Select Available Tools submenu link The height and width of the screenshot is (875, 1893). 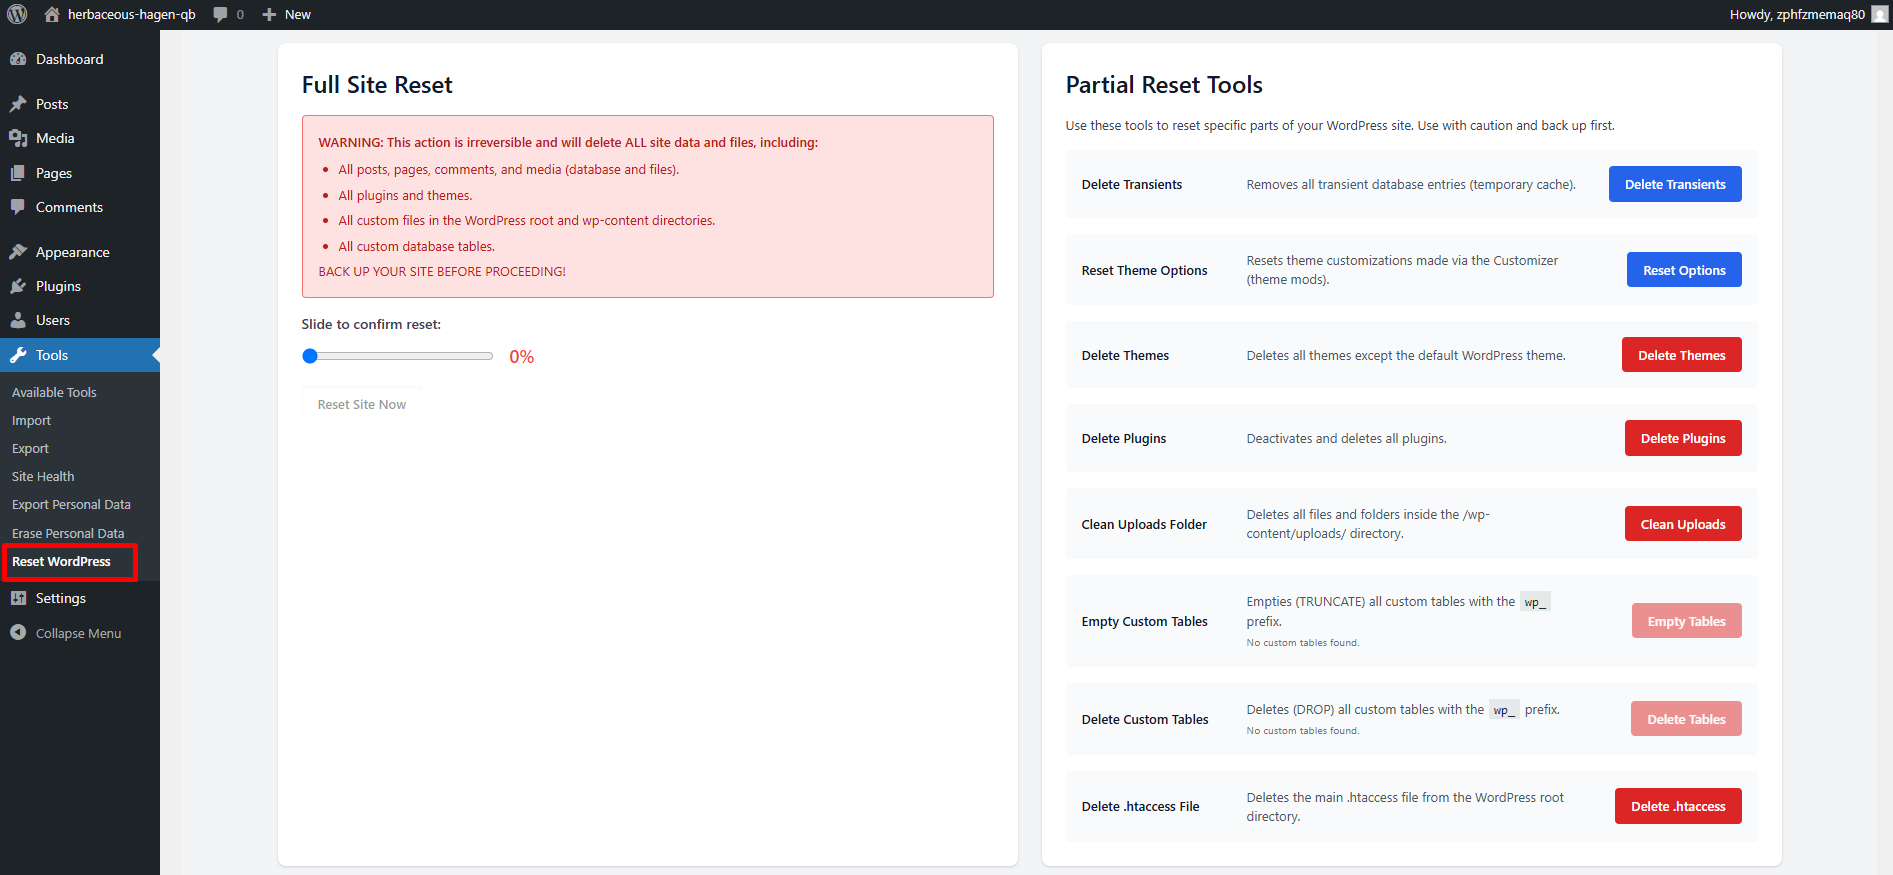[x=54, y=392]
